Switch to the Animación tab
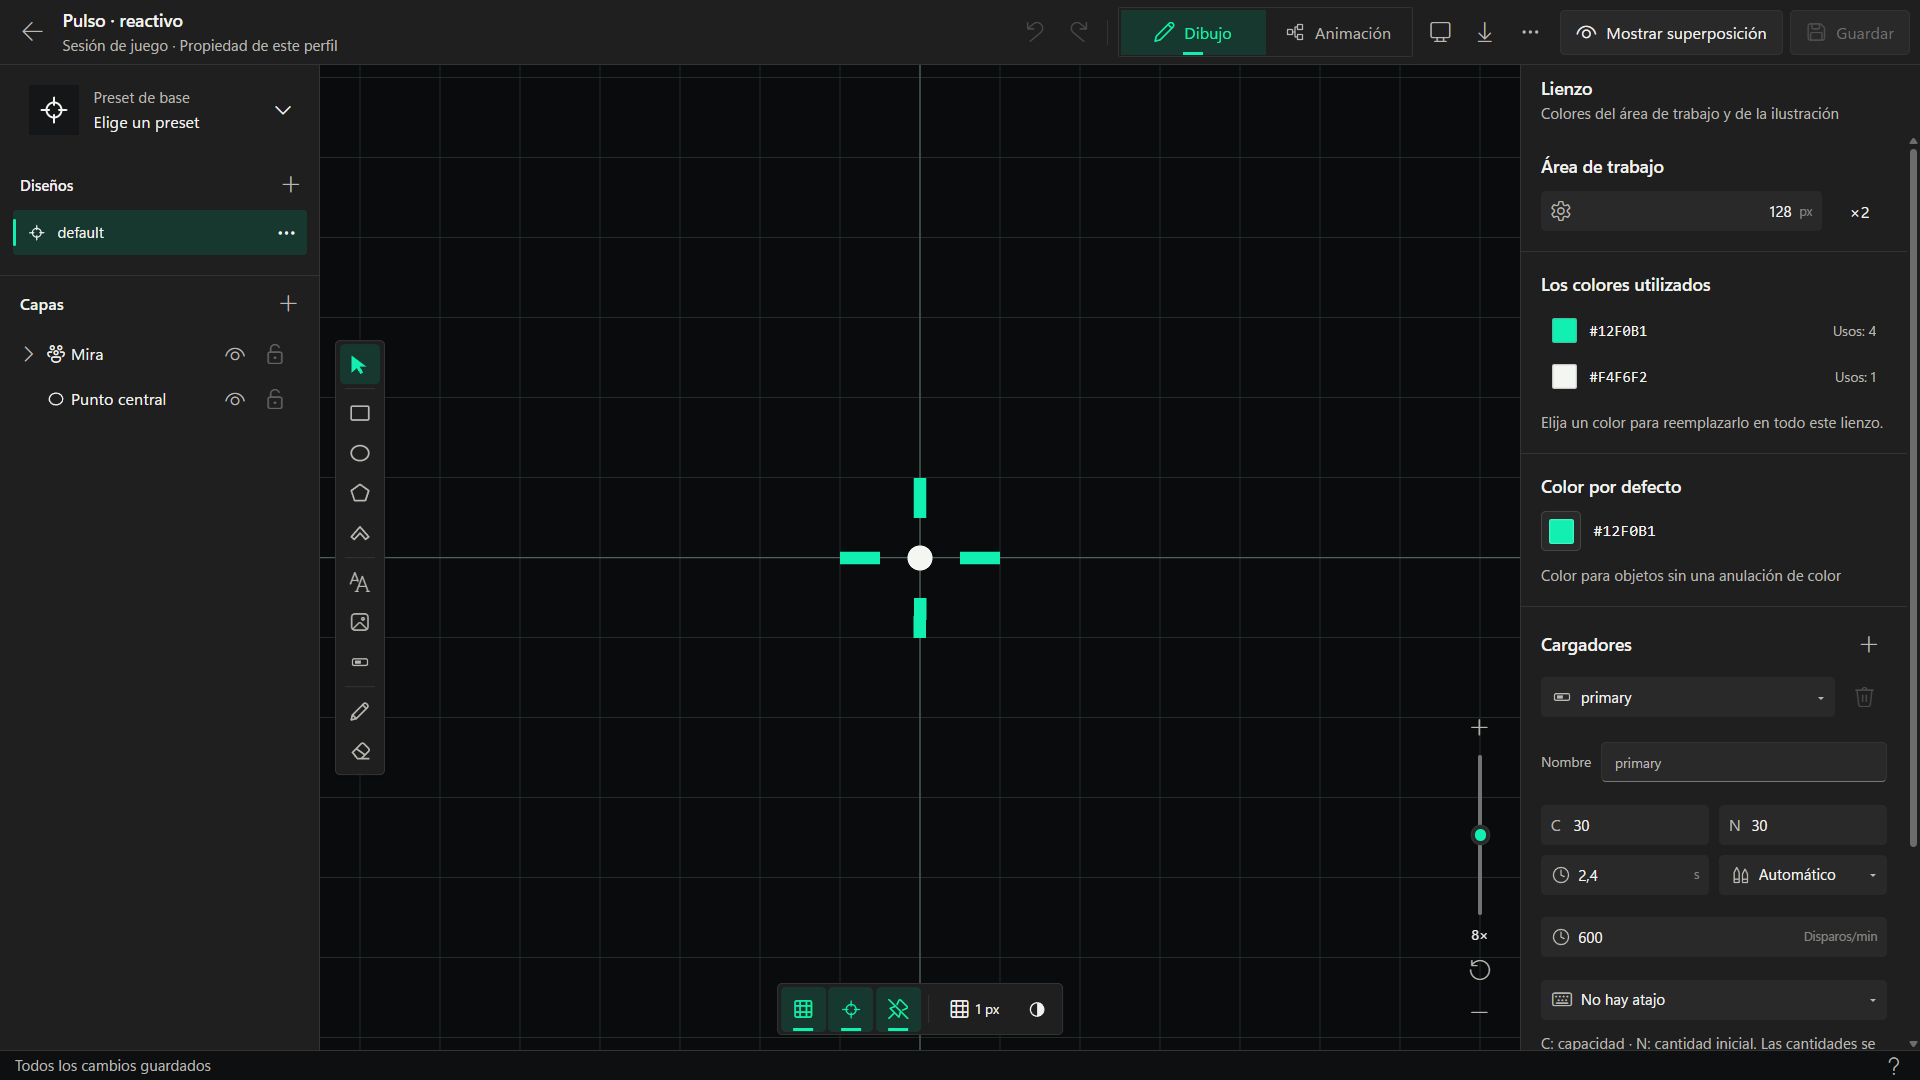Viewport: 1920px width, 1080px height. [1338, 33]
